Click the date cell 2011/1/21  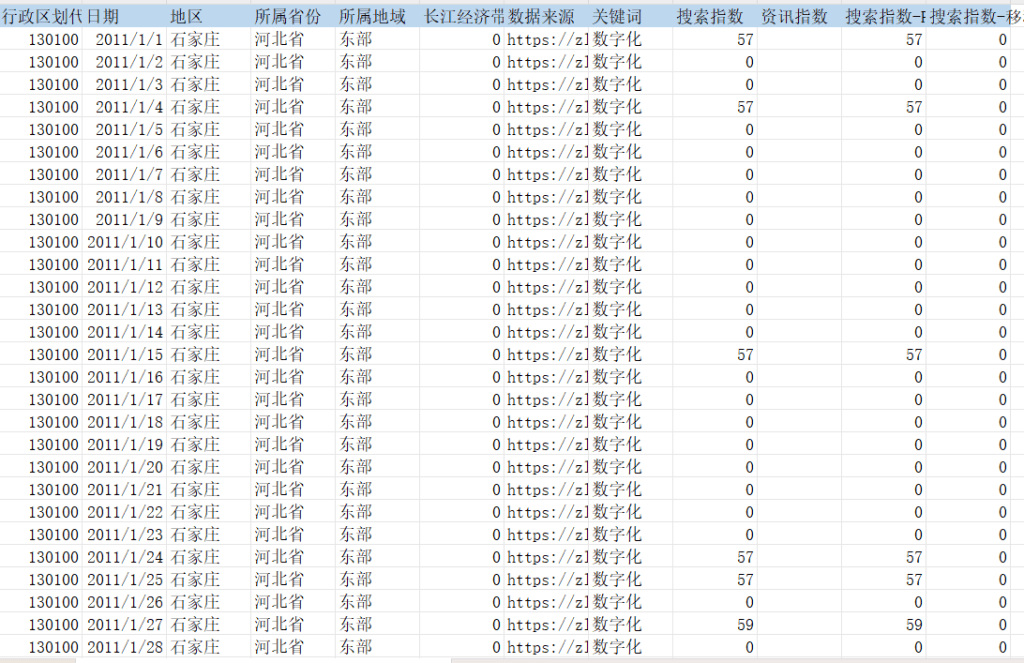tap(125, 490)
